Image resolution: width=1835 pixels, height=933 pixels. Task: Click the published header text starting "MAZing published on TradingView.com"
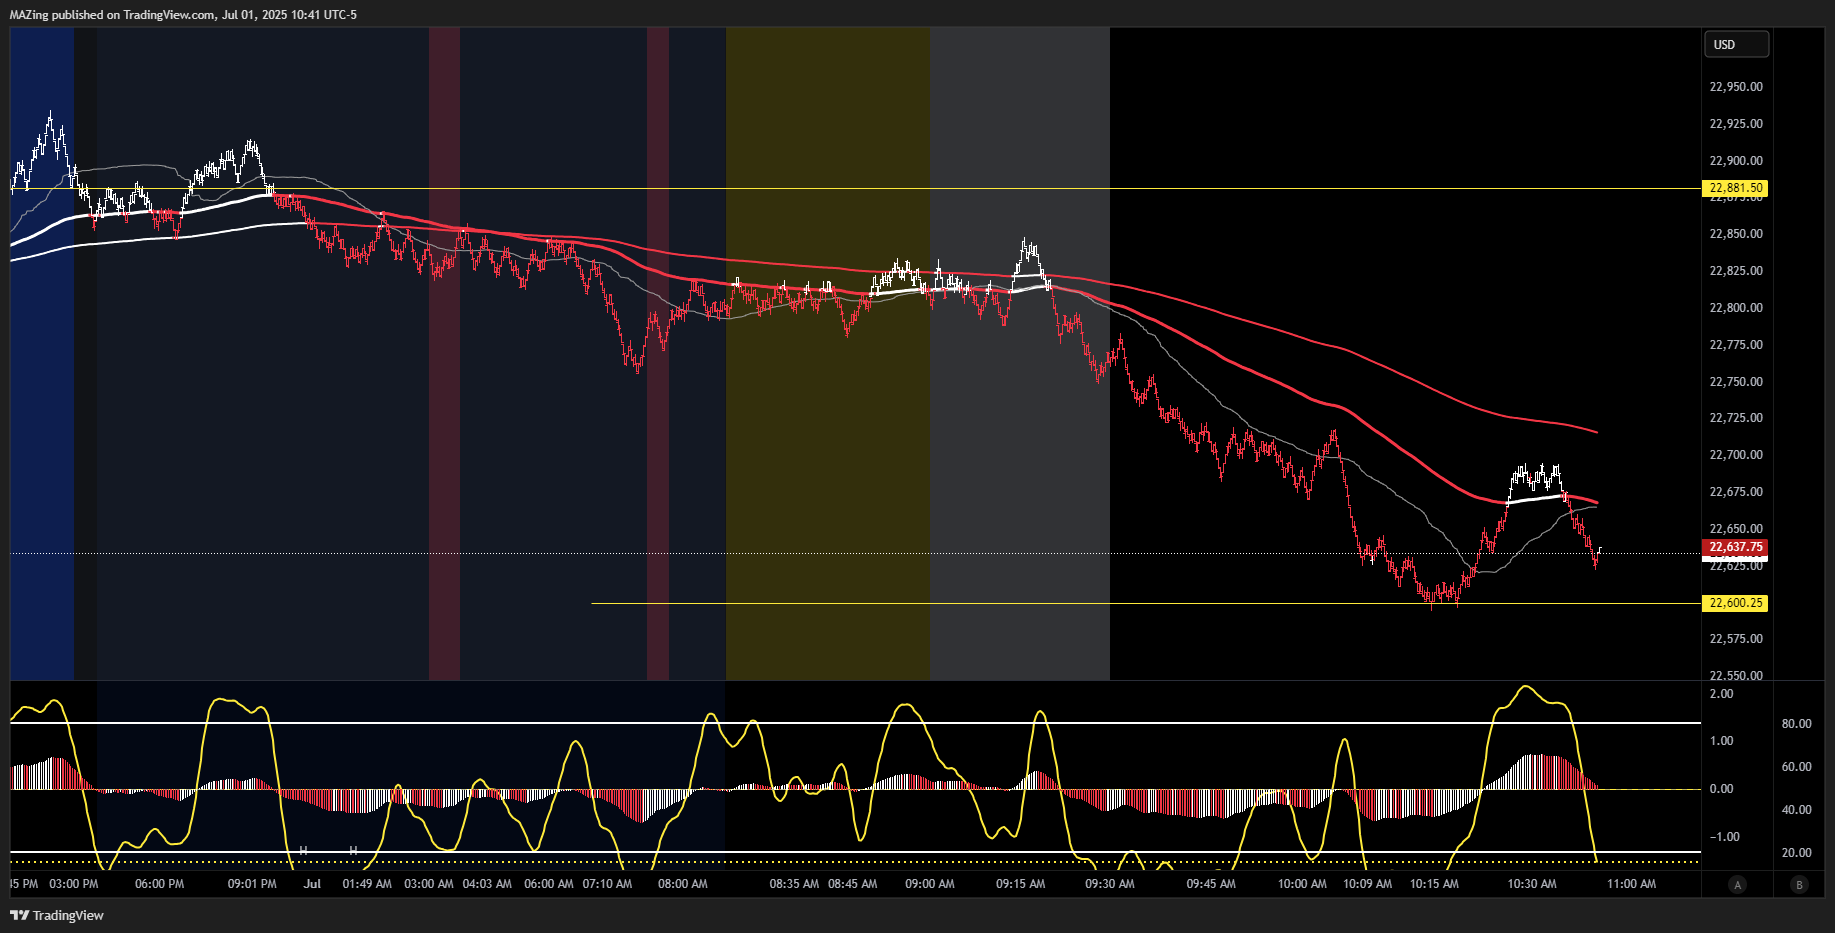[x=183, y=14]
